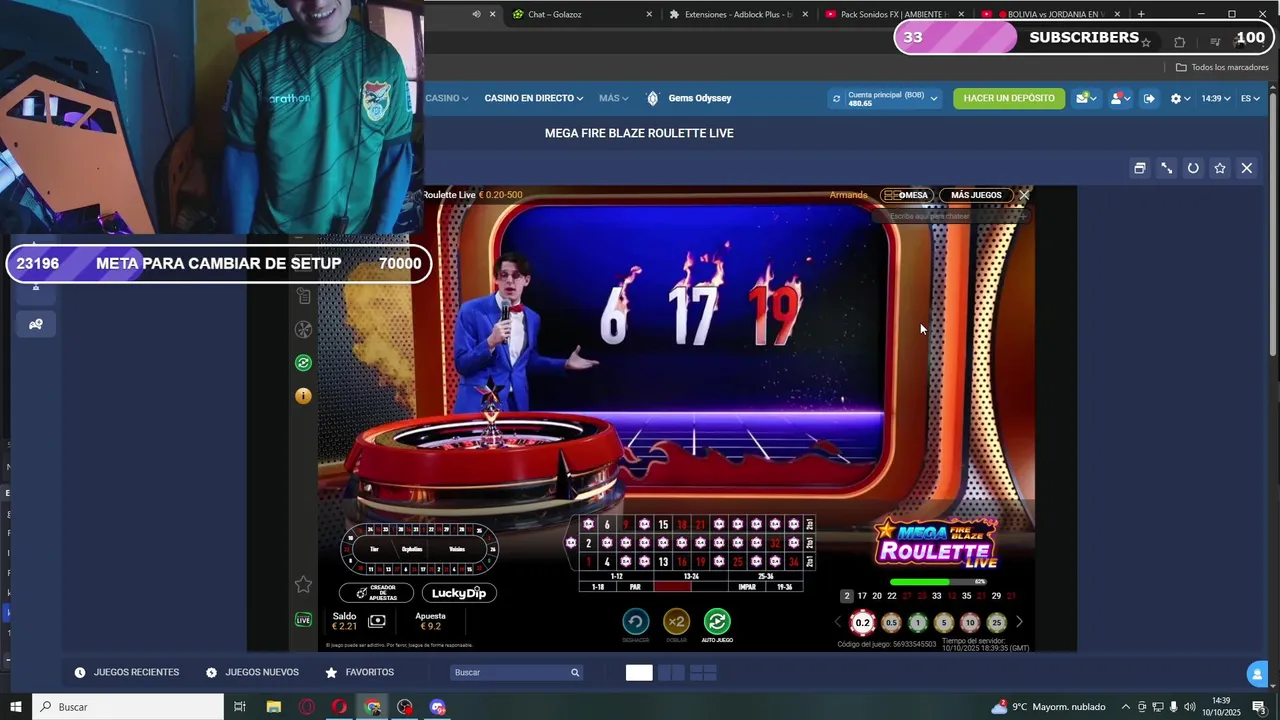Image resolution: width=1280 pixels, height=720 pixels.
Task: Expand the CASINO menu
Action: (x=447, y=98)
